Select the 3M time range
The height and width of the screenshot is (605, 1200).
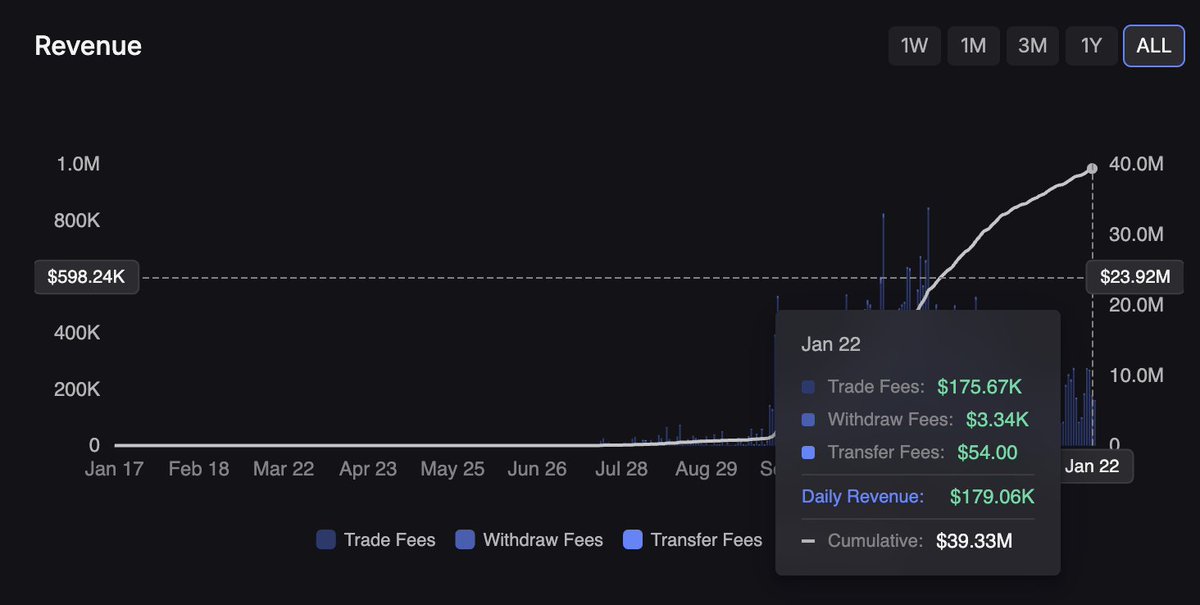pos(1032,46)
